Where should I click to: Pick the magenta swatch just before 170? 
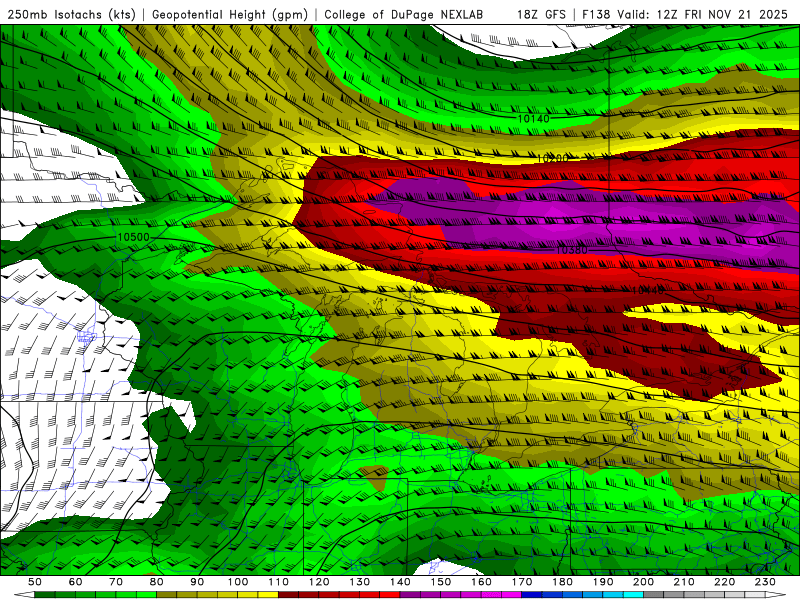(x=511, y=595)
